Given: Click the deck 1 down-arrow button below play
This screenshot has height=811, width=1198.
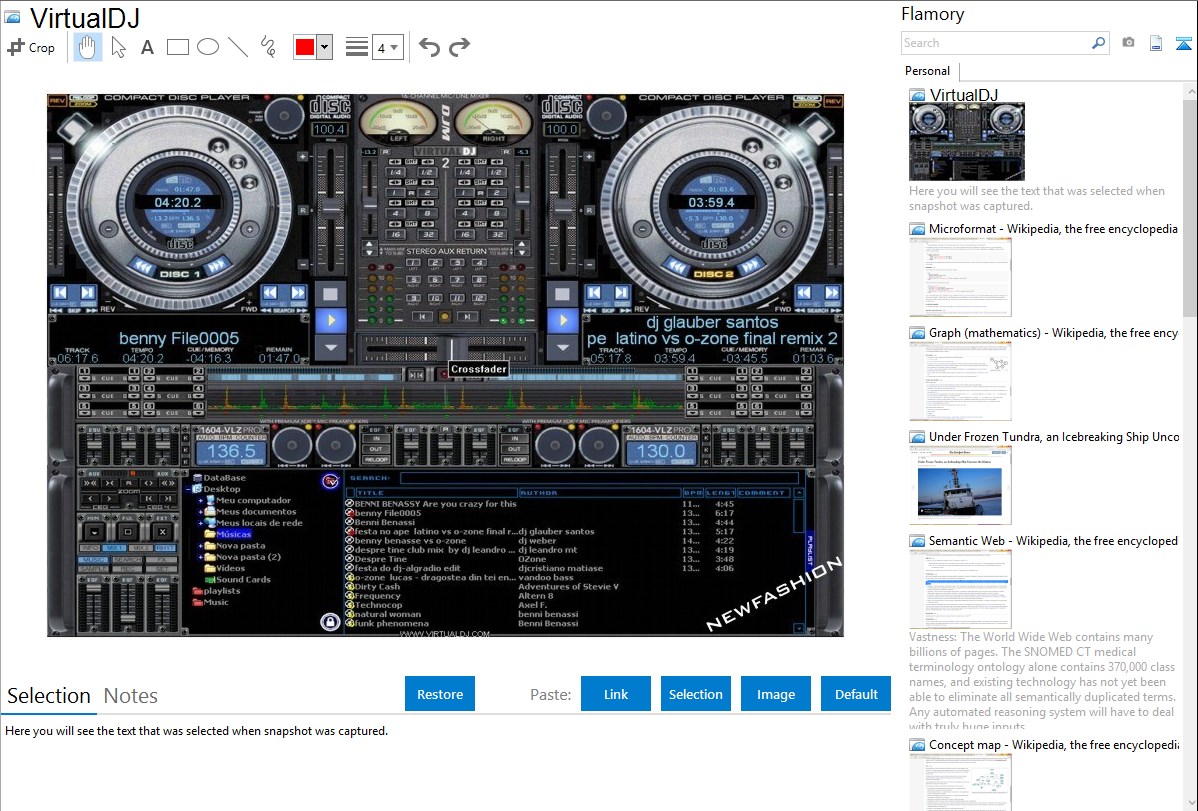Looking at the screenshot, I should pos(331,347).
